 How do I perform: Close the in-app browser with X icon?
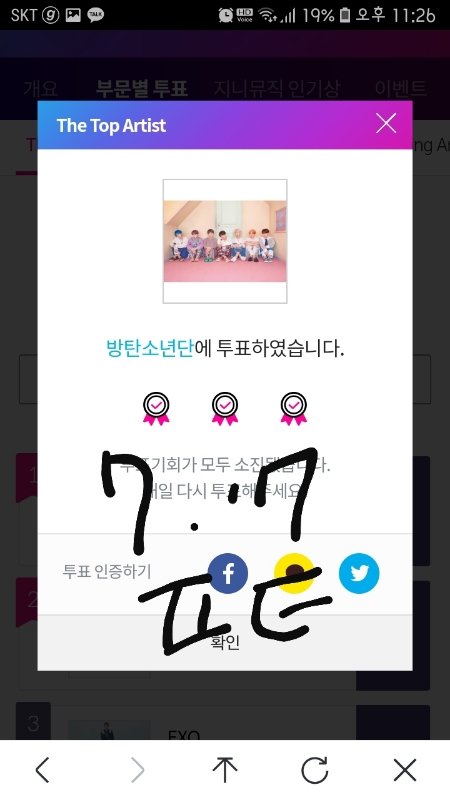(405, 770)
